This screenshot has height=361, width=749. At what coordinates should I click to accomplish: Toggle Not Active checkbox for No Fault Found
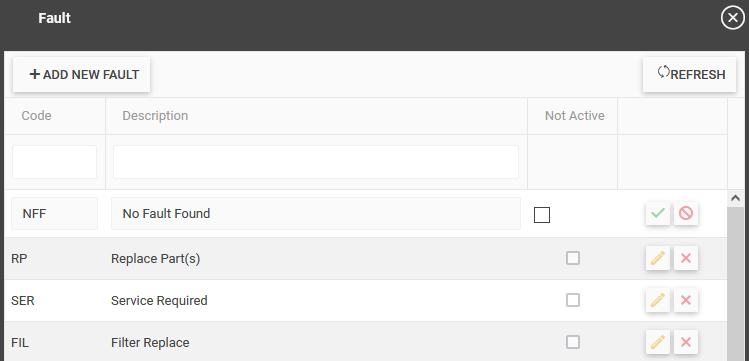[x=542, y=215]
